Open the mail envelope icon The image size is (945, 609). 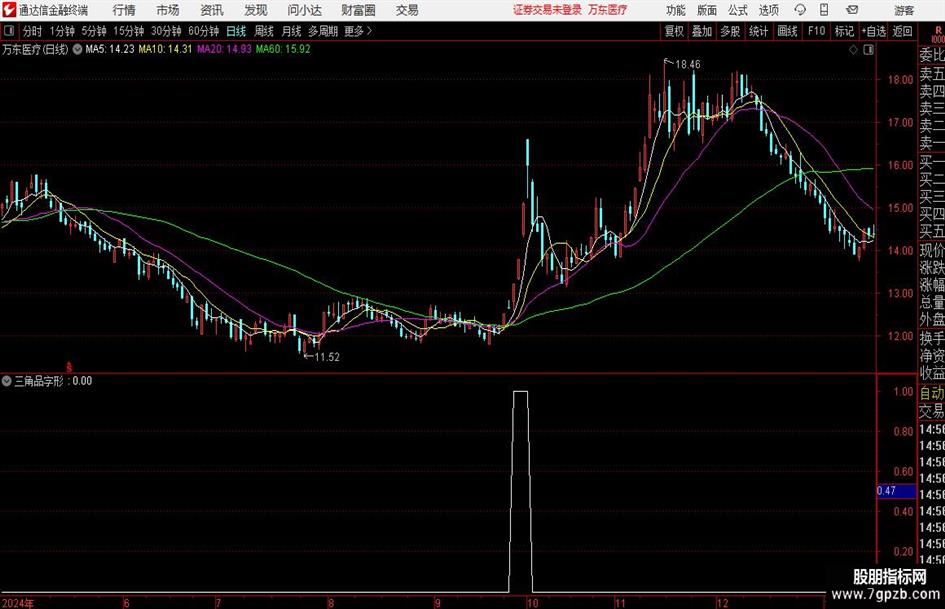pyautogui.click(x=852, y=10)
